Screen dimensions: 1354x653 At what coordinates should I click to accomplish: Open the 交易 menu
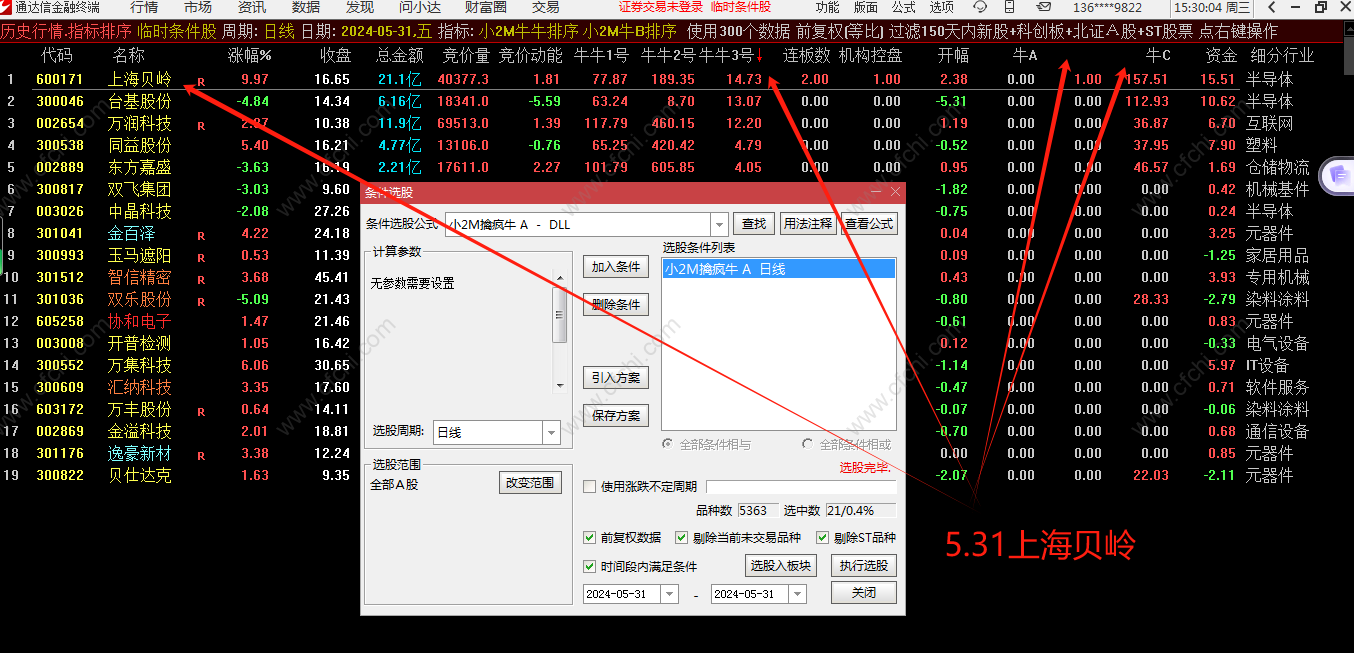pos(546,7)
